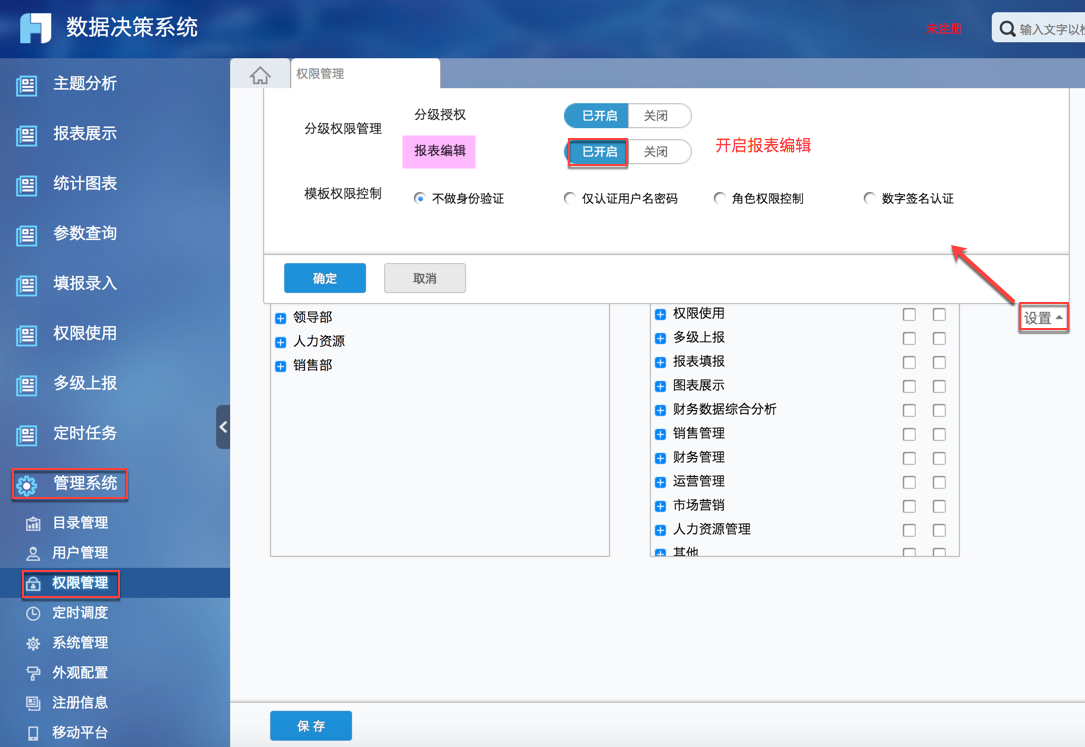The width and height of the screenshot is (1085, 747).
Task: Click the 目录管理 icon
Action: (33, 524)
